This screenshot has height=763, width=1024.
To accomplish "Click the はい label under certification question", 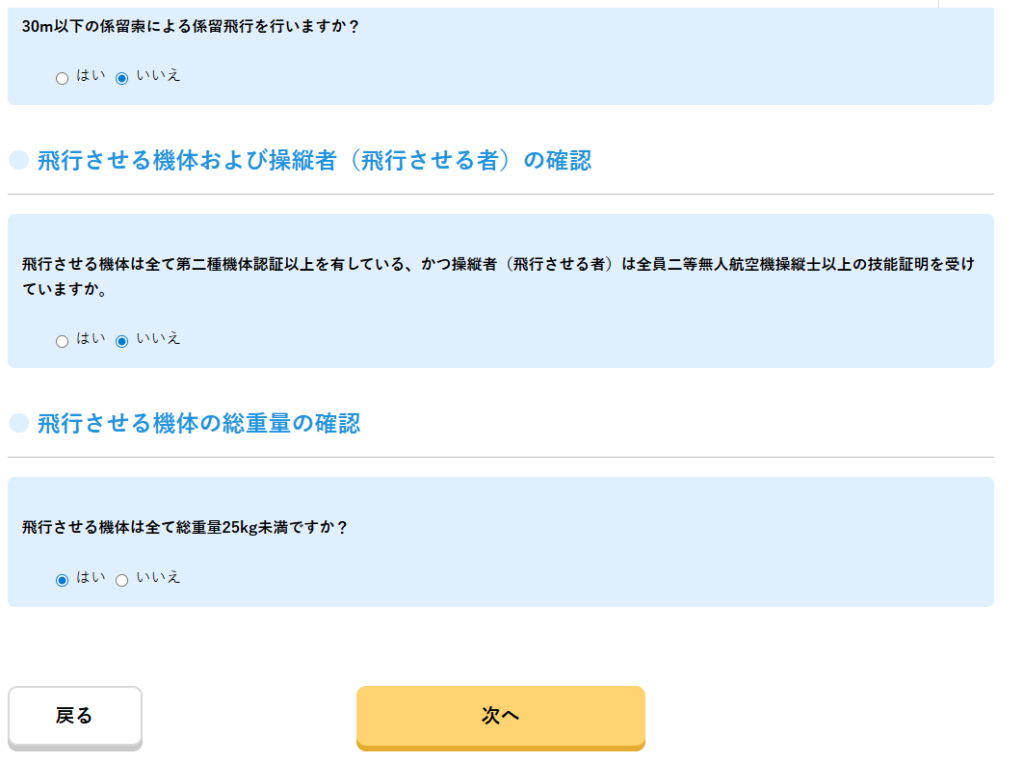I will click(91, 339).
